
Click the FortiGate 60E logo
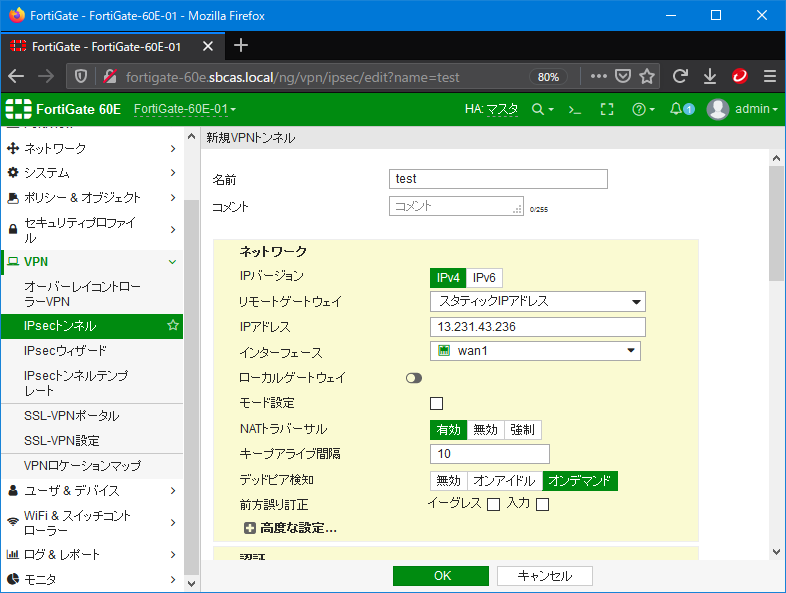(63, 109)
